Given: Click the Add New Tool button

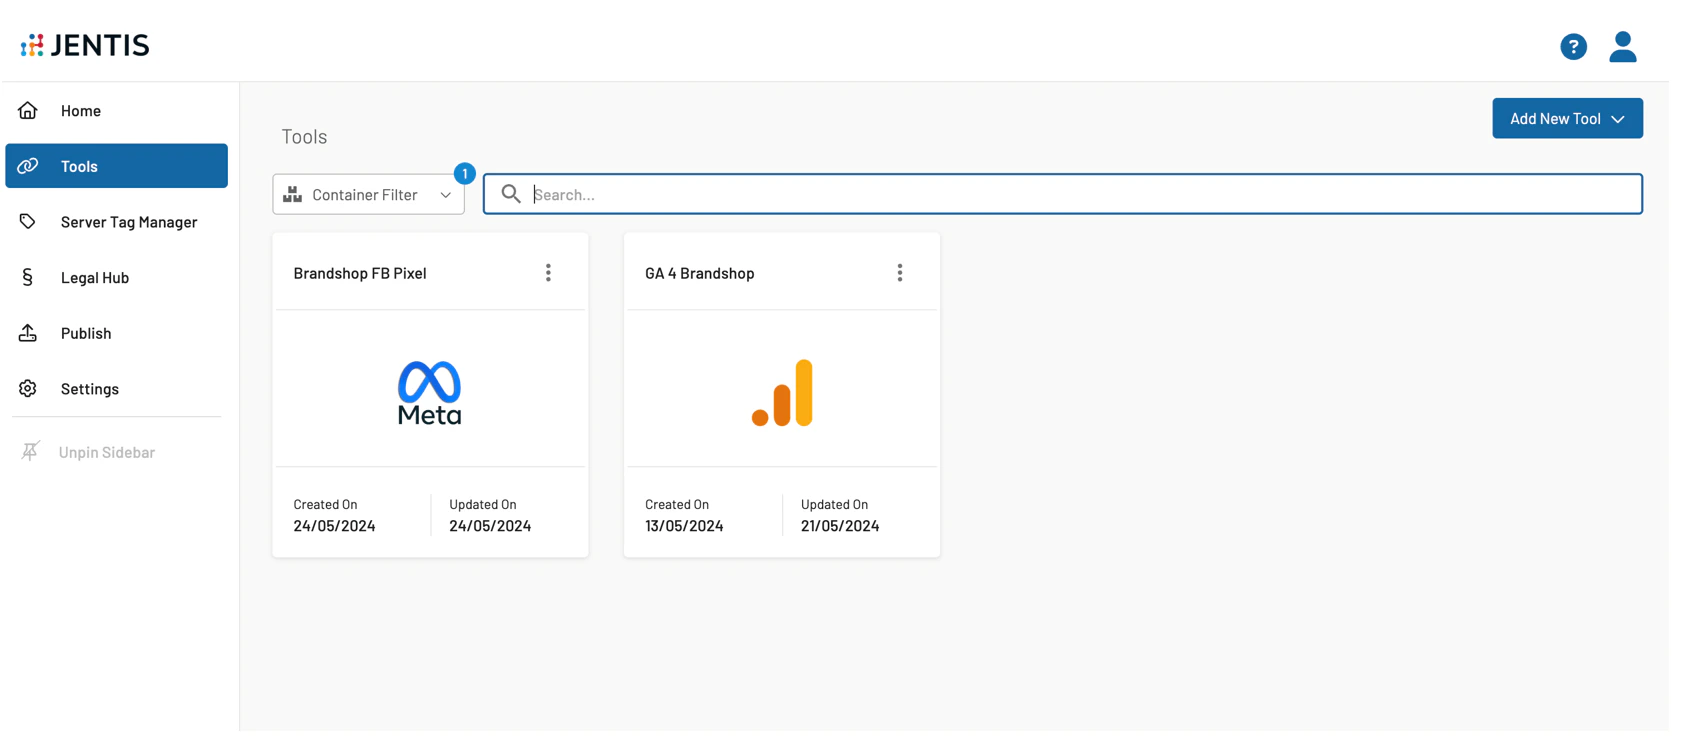Looking at the screenshot, I should pos(1567,118).
